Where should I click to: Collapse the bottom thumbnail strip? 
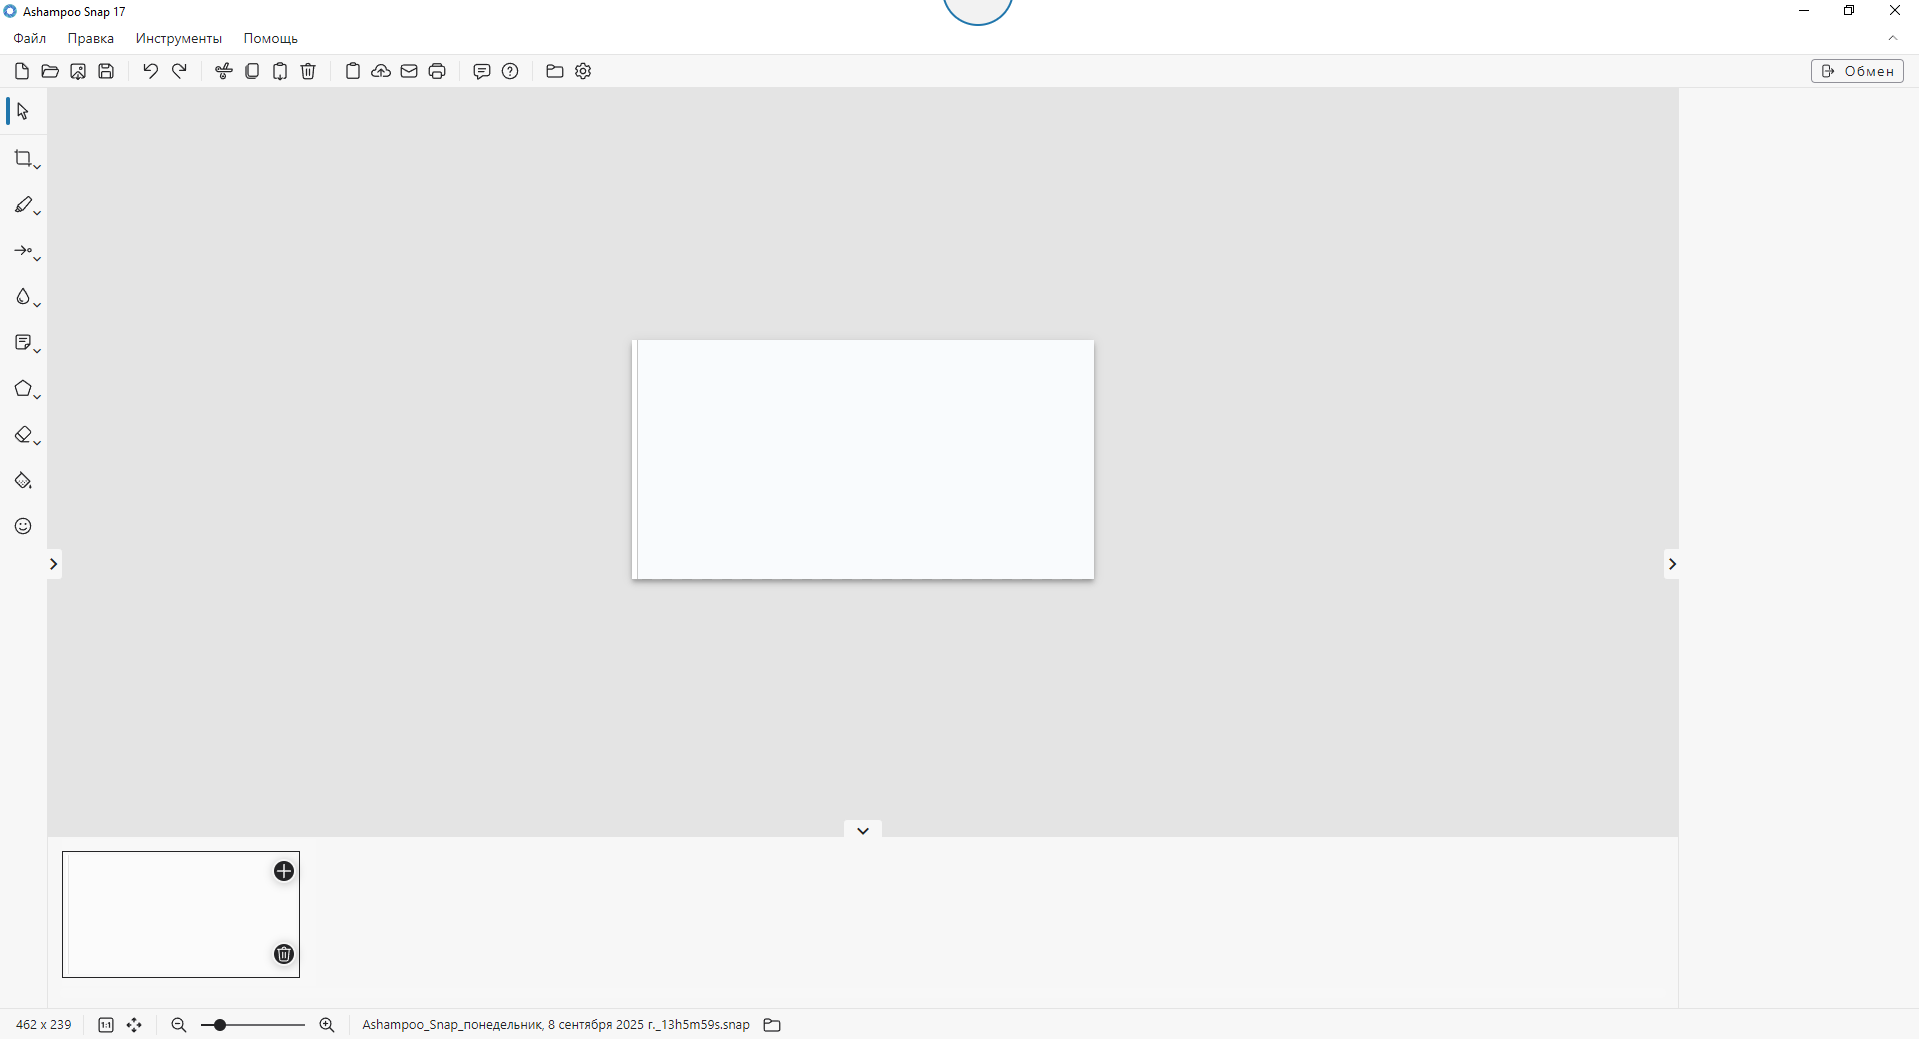click(863, 830)
